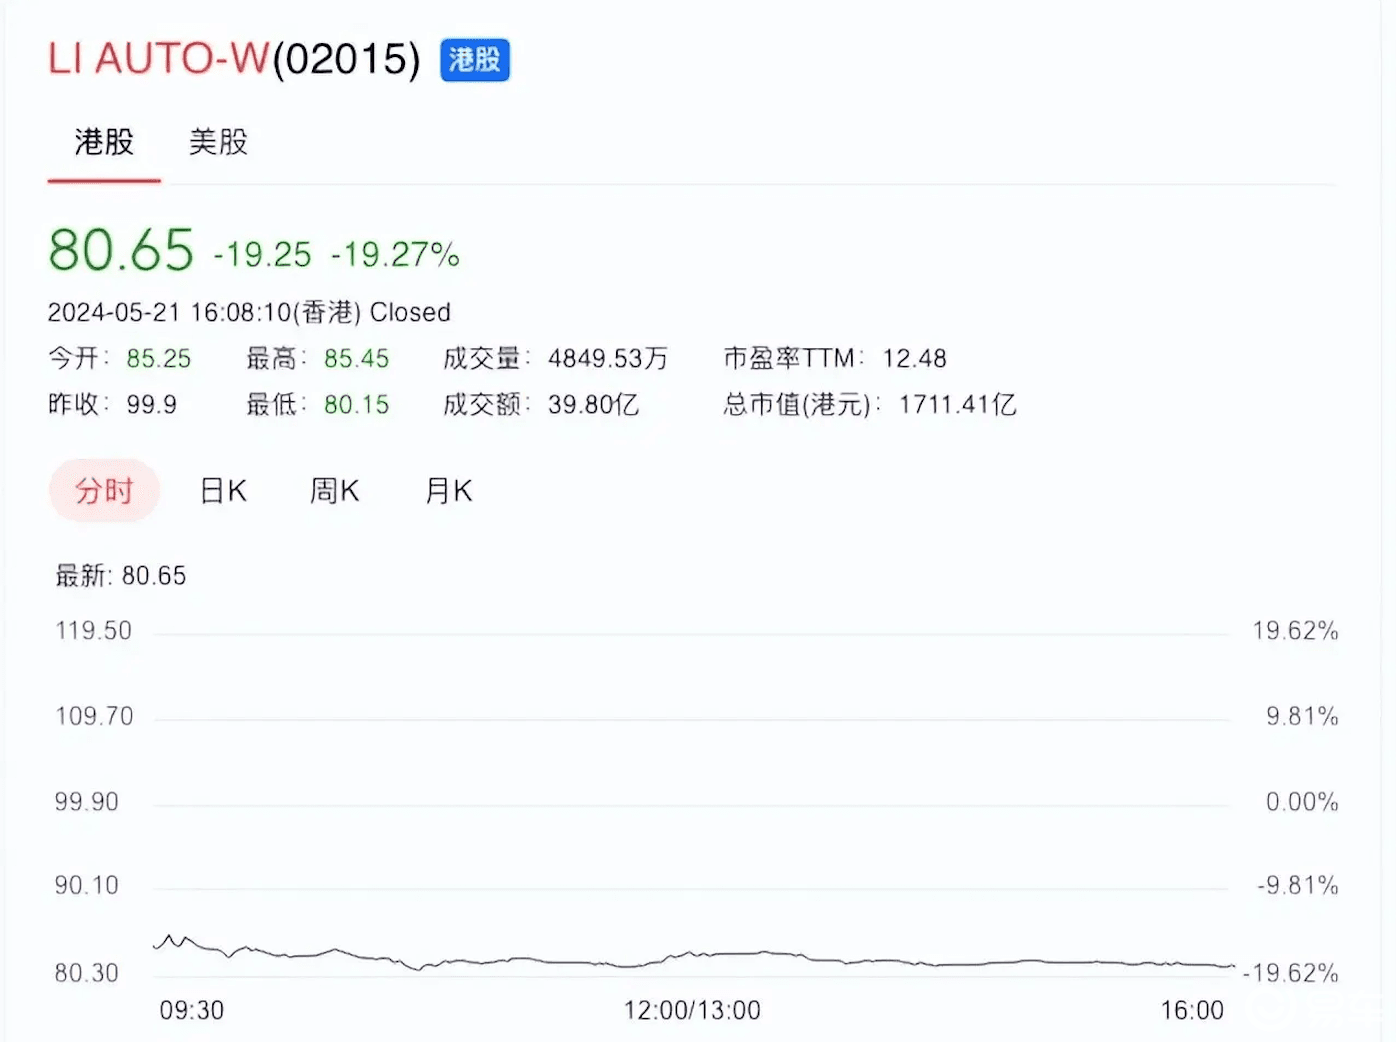Viewport: 1396px width, 1042px height.
Task: Click the timestamp 2024-05-21 16:08:10(香港) Closed
Action: coord(249,312)
